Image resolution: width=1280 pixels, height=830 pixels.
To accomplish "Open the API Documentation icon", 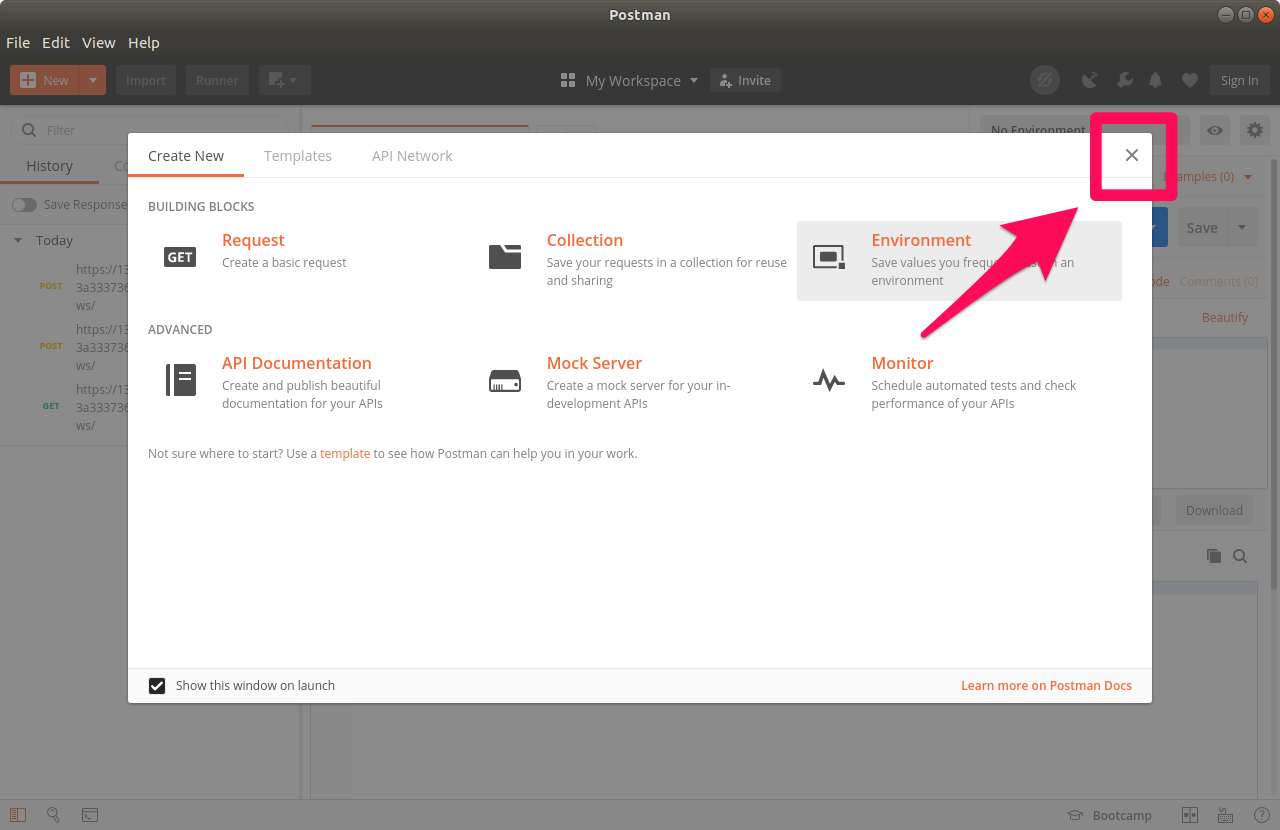I will point(180,380).
